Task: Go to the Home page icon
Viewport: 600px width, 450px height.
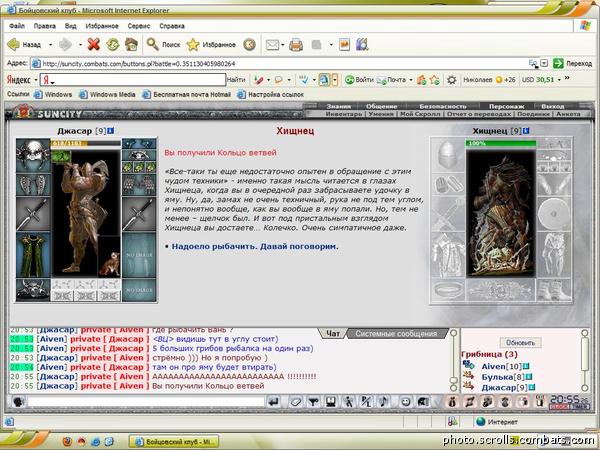Action: [x=131, y=45]
